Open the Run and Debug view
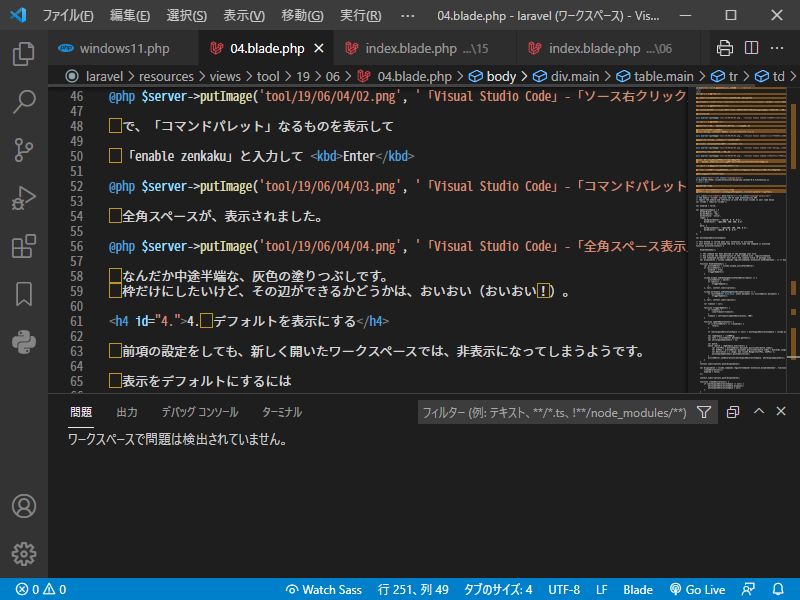Image resolution: width=800 pixels, height=600 pixels. click(24, 196)
